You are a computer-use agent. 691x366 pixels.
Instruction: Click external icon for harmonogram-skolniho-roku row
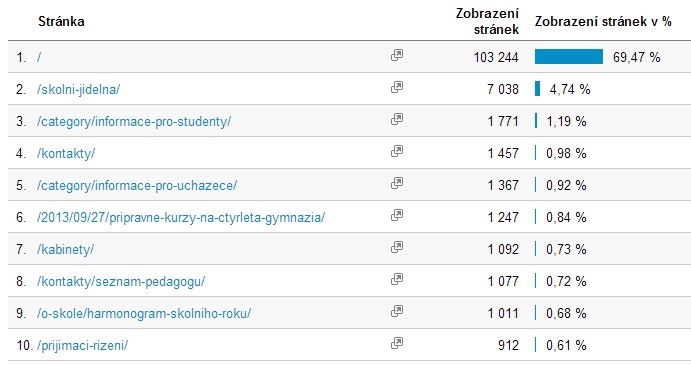[x=397, y=311]
